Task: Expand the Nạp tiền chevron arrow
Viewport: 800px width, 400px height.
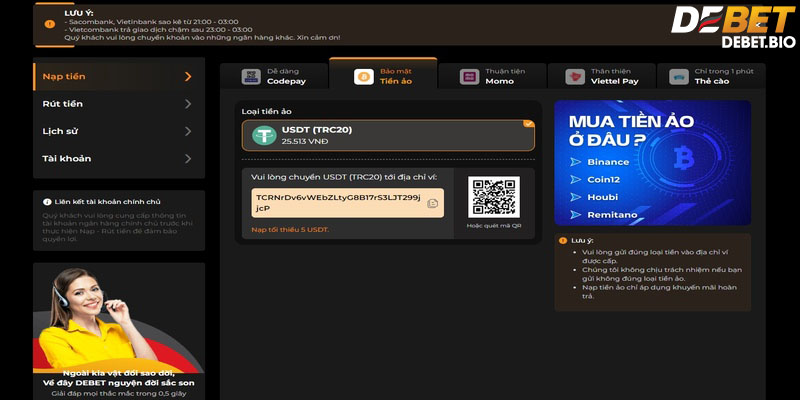Action: tap(188, 77)
